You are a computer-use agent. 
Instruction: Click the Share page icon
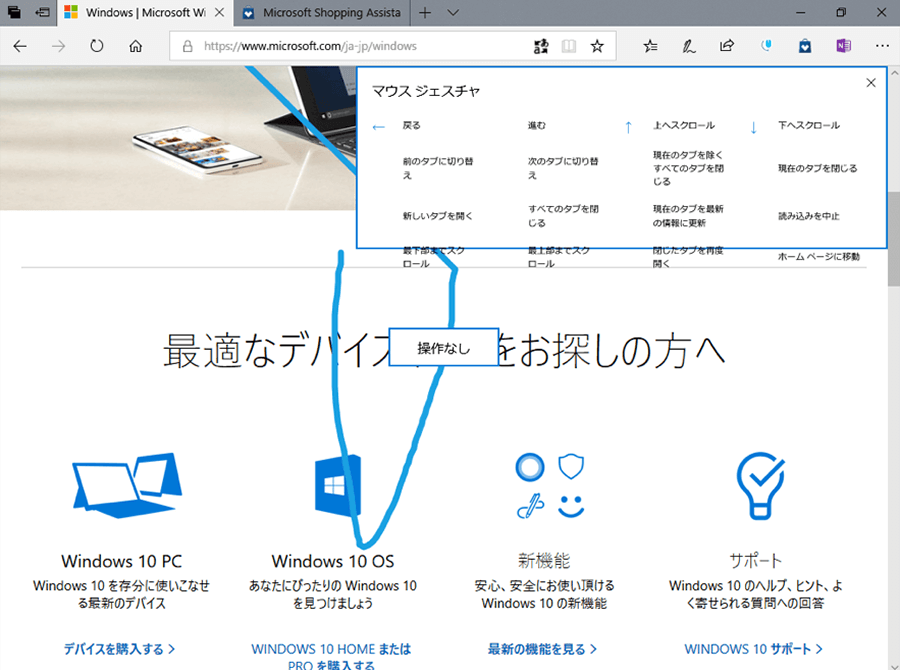(727, 46)
